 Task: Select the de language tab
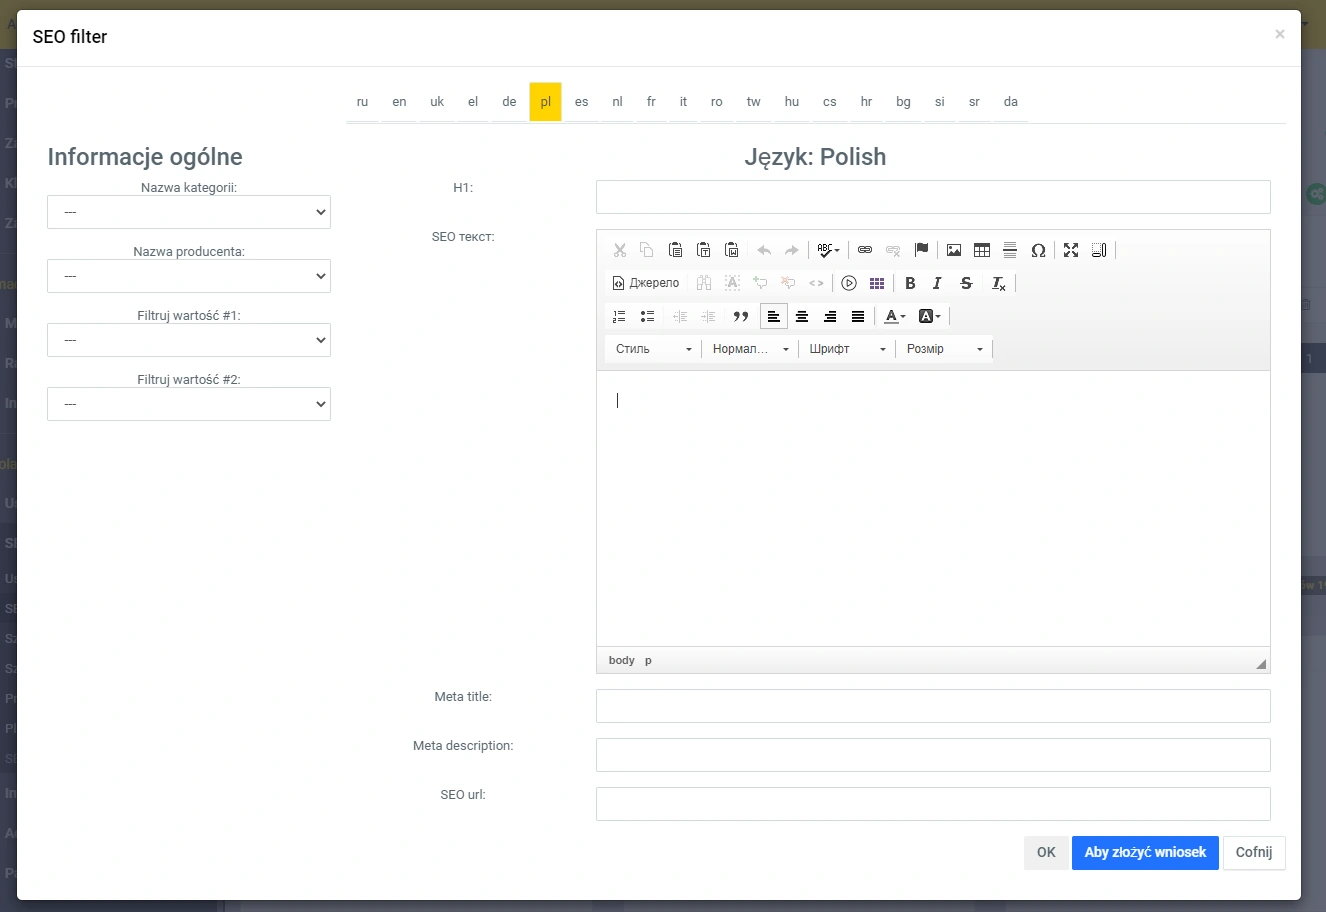coord(509,102)
